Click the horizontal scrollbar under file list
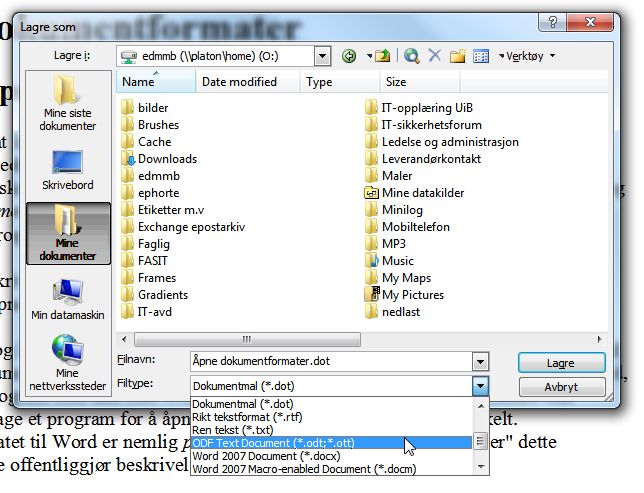Viewport: 644px width, 493px height. [x=247, y=339]
